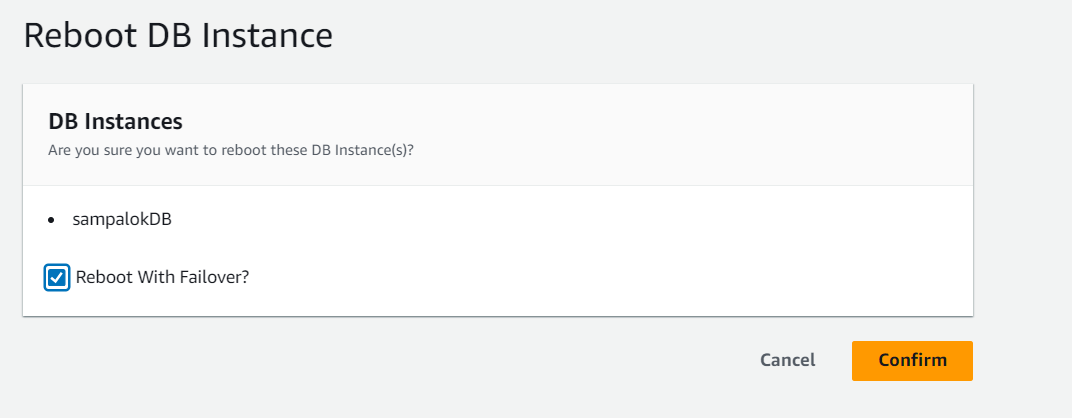This screenshot has height=418, width=1072.
Task: Click the word "DB" in the page title
Action: (171, 36)
